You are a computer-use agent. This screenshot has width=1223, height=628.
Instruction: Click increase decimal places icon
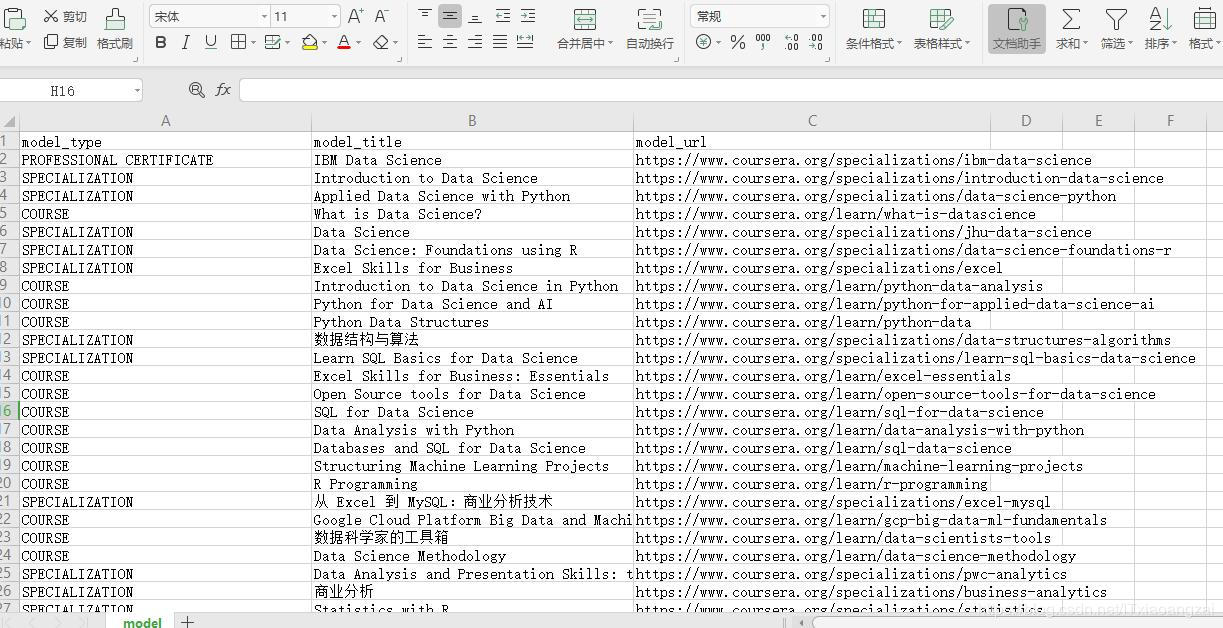click(792, 42)
